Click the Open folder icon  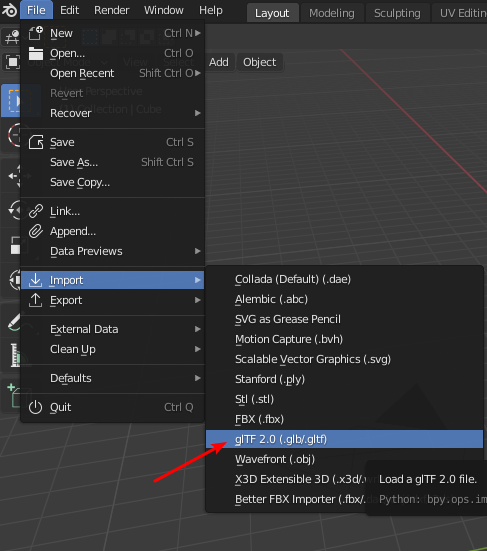35,53
